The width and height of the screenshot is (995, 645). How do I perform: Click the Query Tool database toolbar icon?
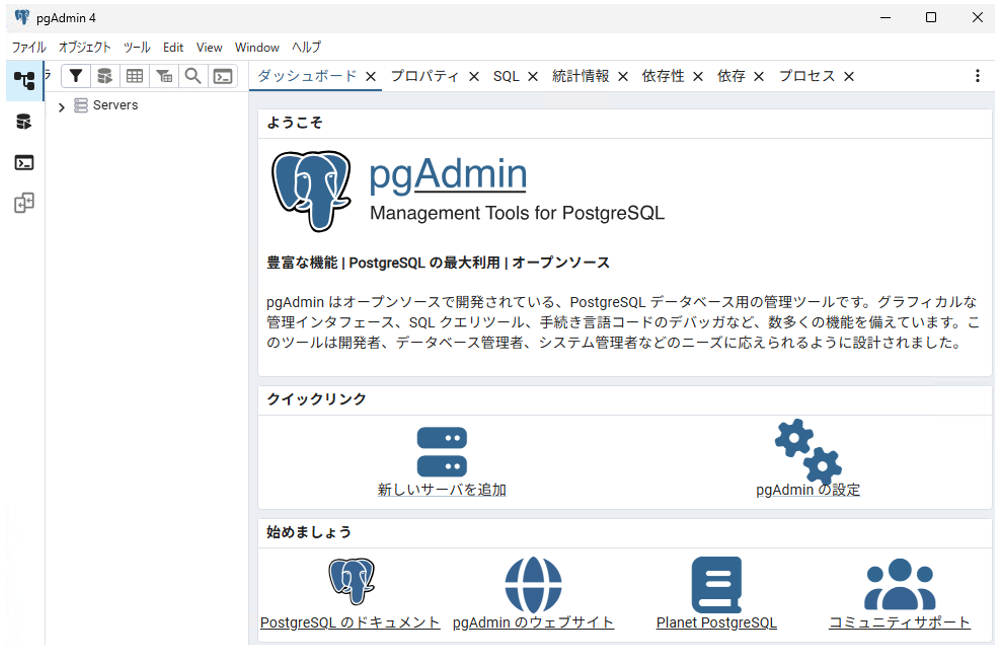coord(105,76)
